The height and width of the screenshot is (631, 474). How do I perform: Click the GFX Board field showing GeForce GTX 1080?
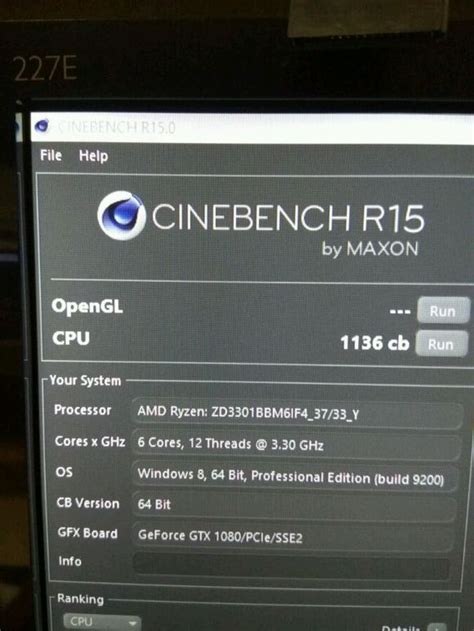[x=293, y=536]
